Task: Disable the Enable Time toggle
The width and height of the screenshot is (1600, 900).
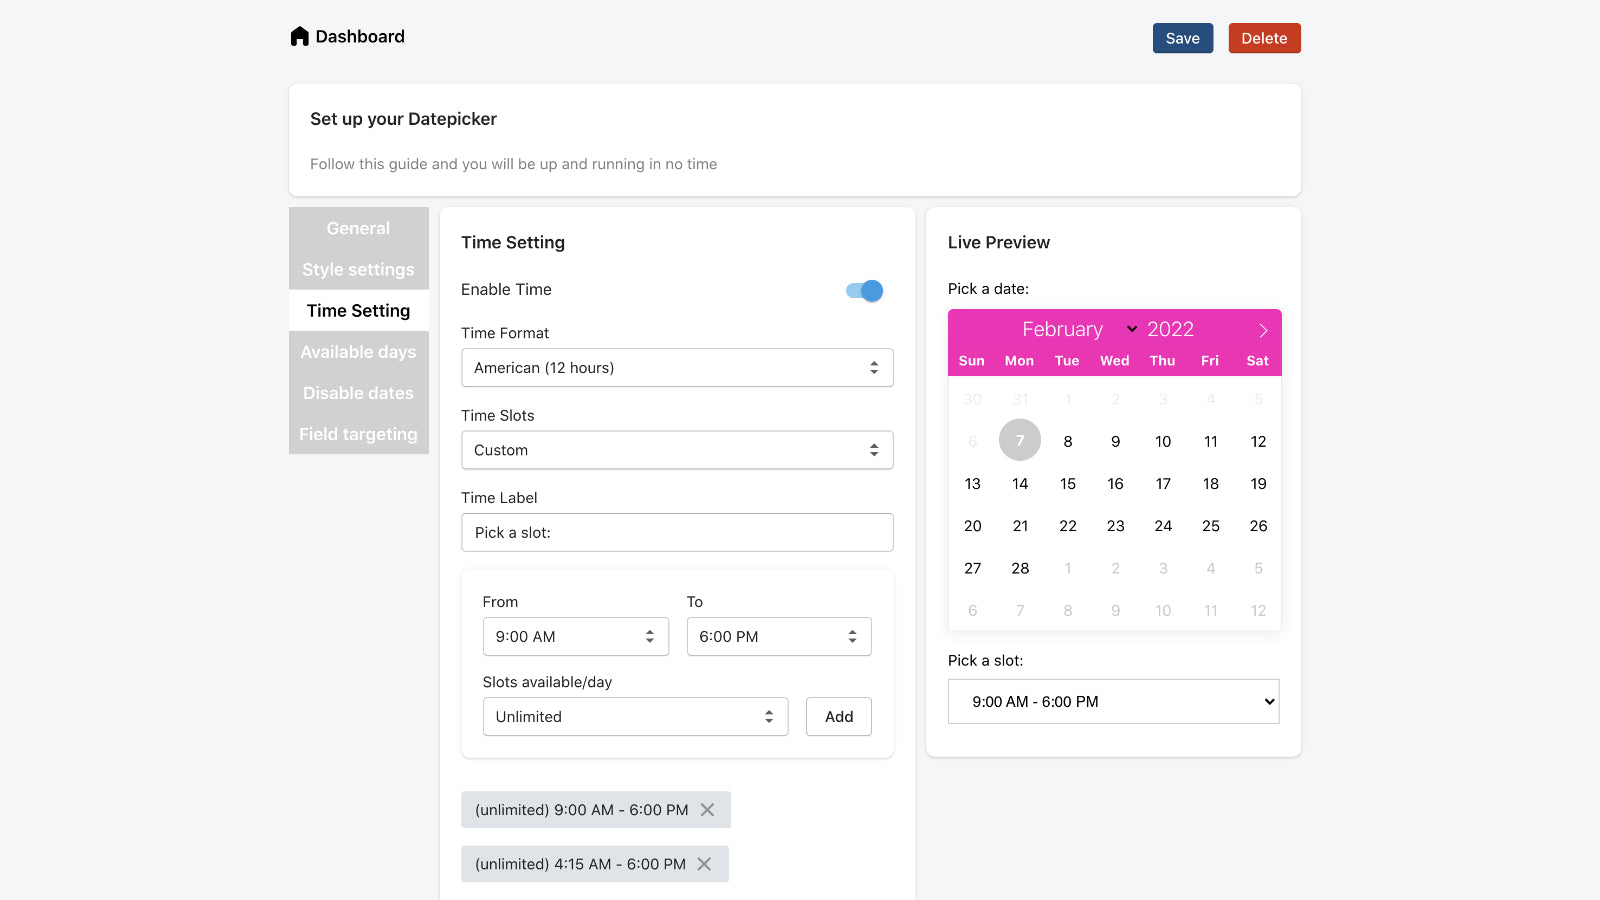Action: pyautogui.click(x=862, y=290)
